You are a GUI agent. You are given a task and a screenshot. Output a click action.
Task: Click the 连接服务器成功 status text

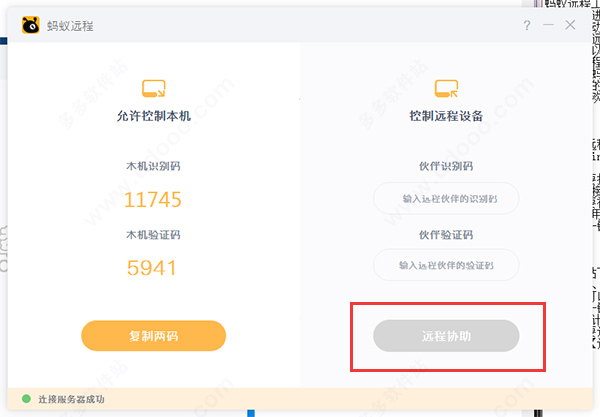71,399
